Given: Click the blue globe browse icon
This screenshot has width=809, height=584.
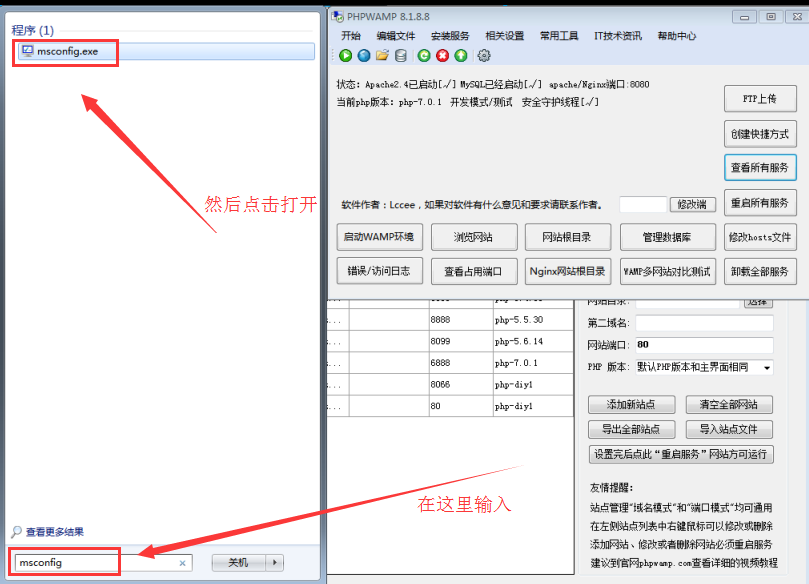Looking at the screenshot, I should [x=364, y=55].
